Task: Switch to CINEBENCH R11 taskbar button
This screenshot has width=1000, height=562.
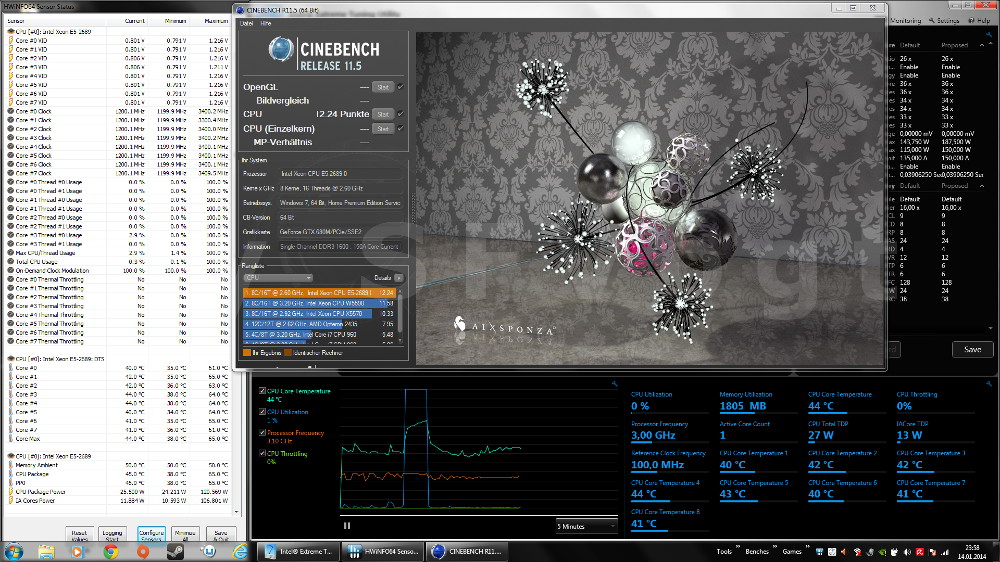Action: [x=466, y=551]
